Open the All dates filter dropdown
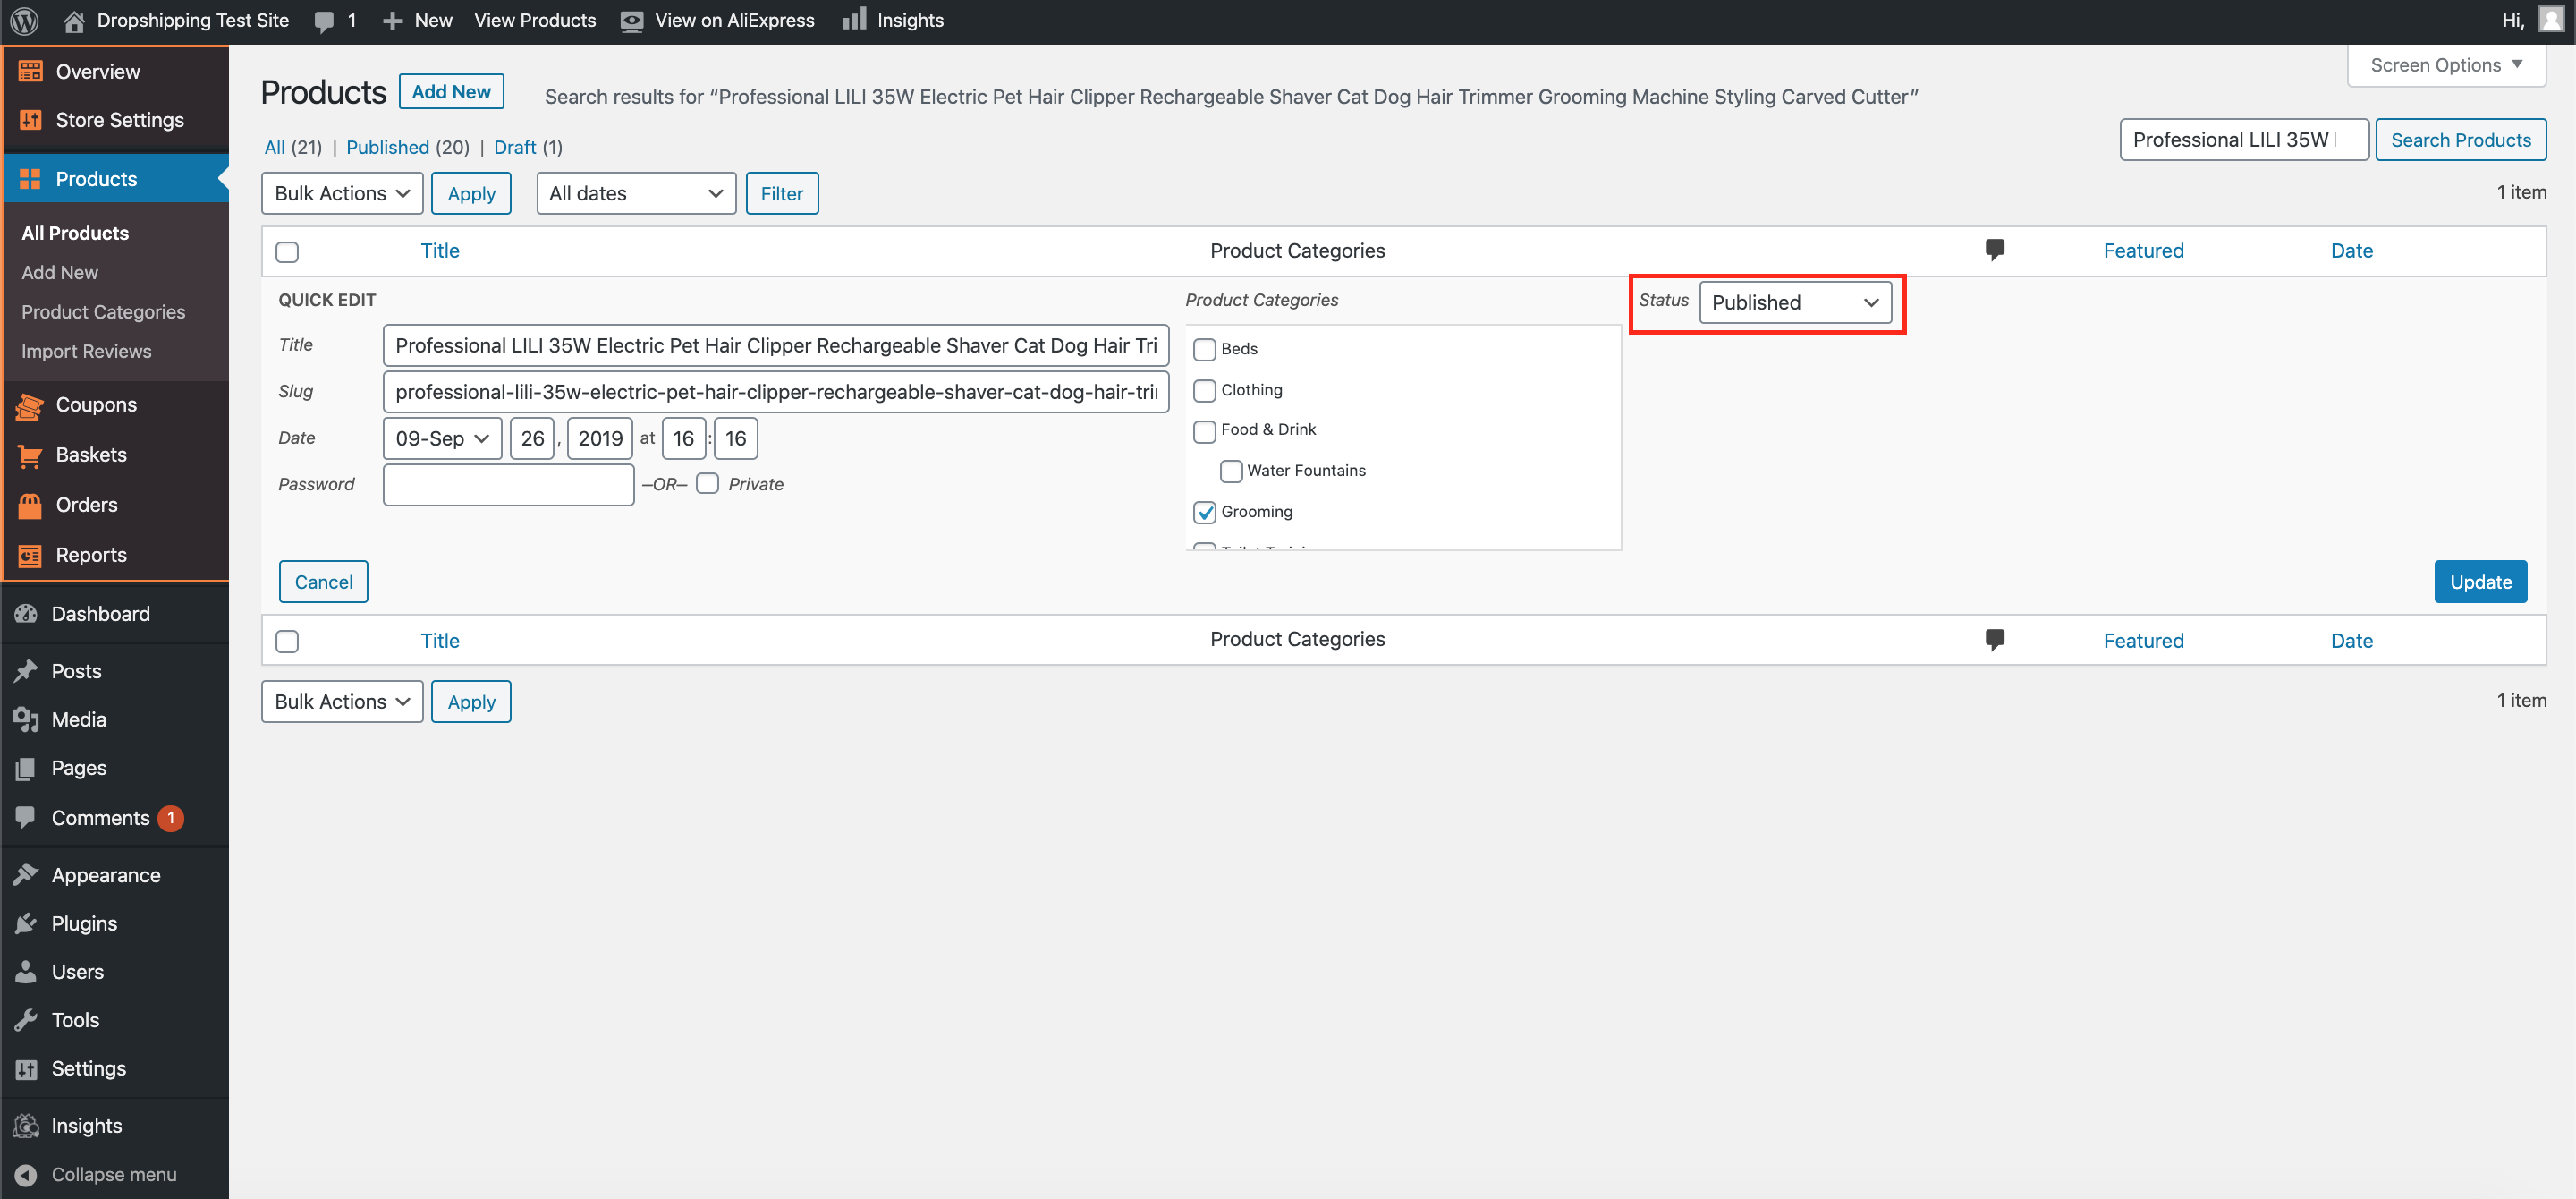Screen dimensions: 2576x1199 click(x=635, y=194)
